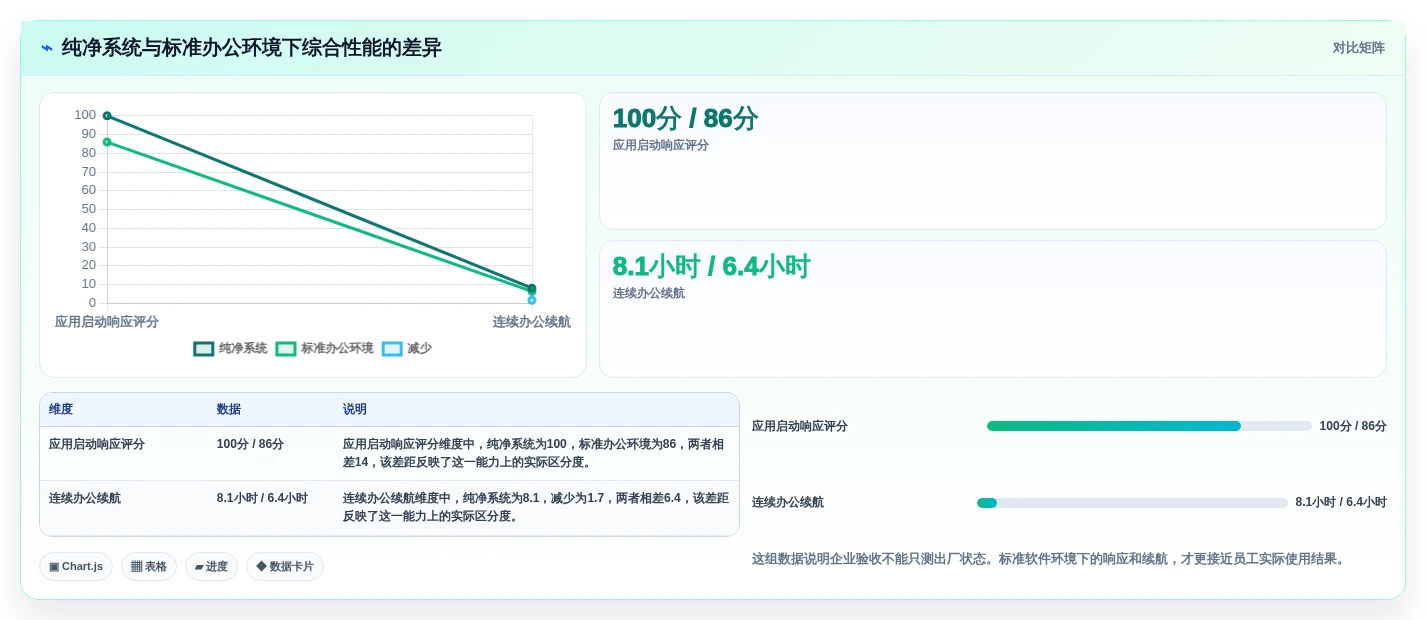Click the diamond icon in 数据卡片 chip
Screen dimensions: 1426x620
coord(261,566)
